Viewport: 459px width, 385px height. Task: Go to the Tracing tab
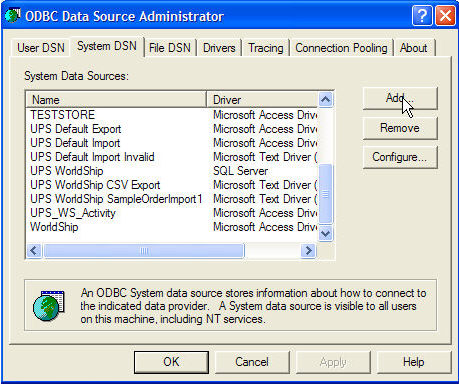tap(266, 48)
